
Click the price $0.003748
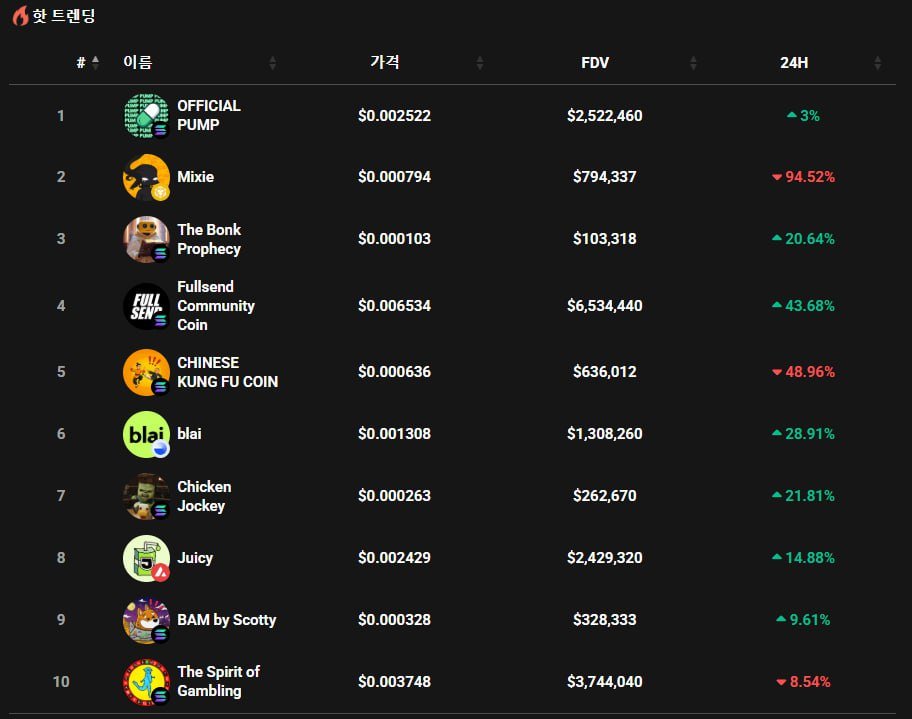394,682
